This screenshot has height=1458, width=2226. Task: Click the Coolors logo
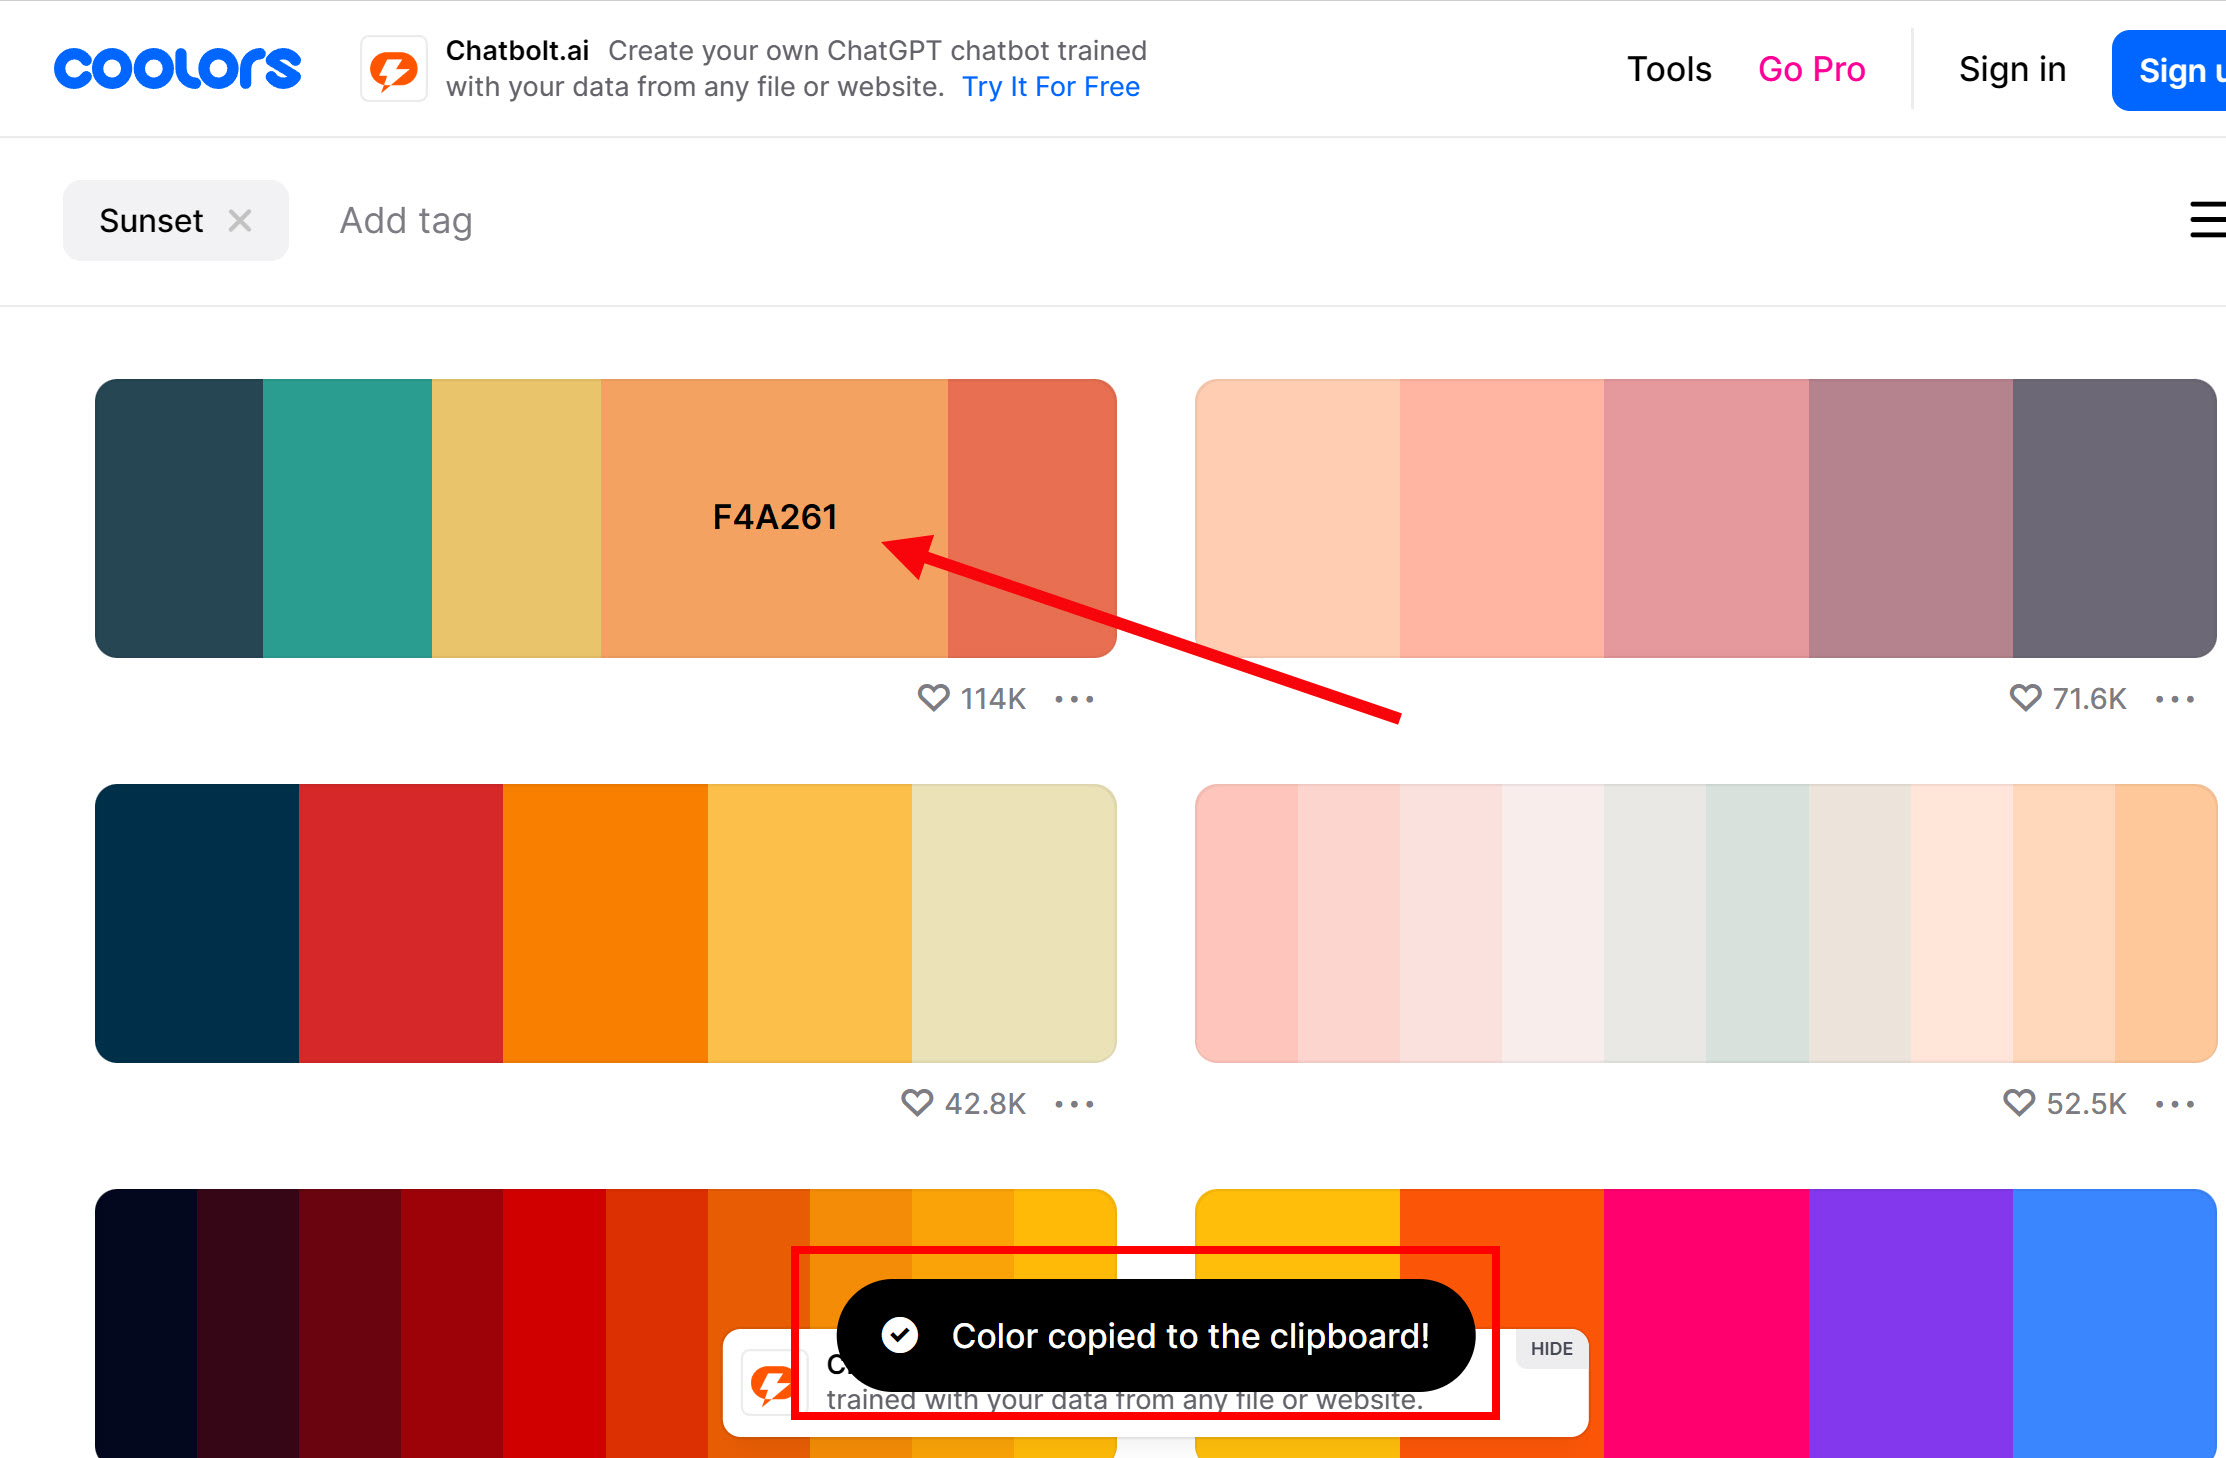[177, 69]
